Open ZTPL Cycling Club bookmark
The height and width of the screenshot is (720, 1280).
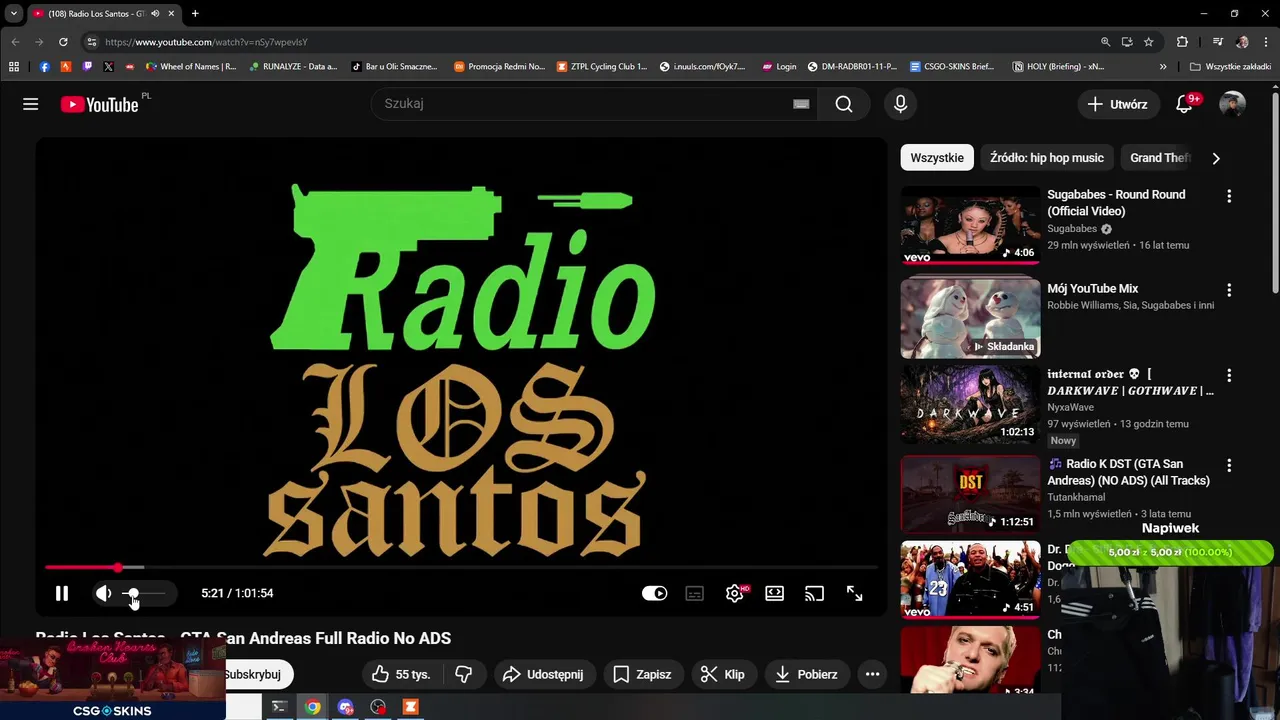click(x=602, y=67)
